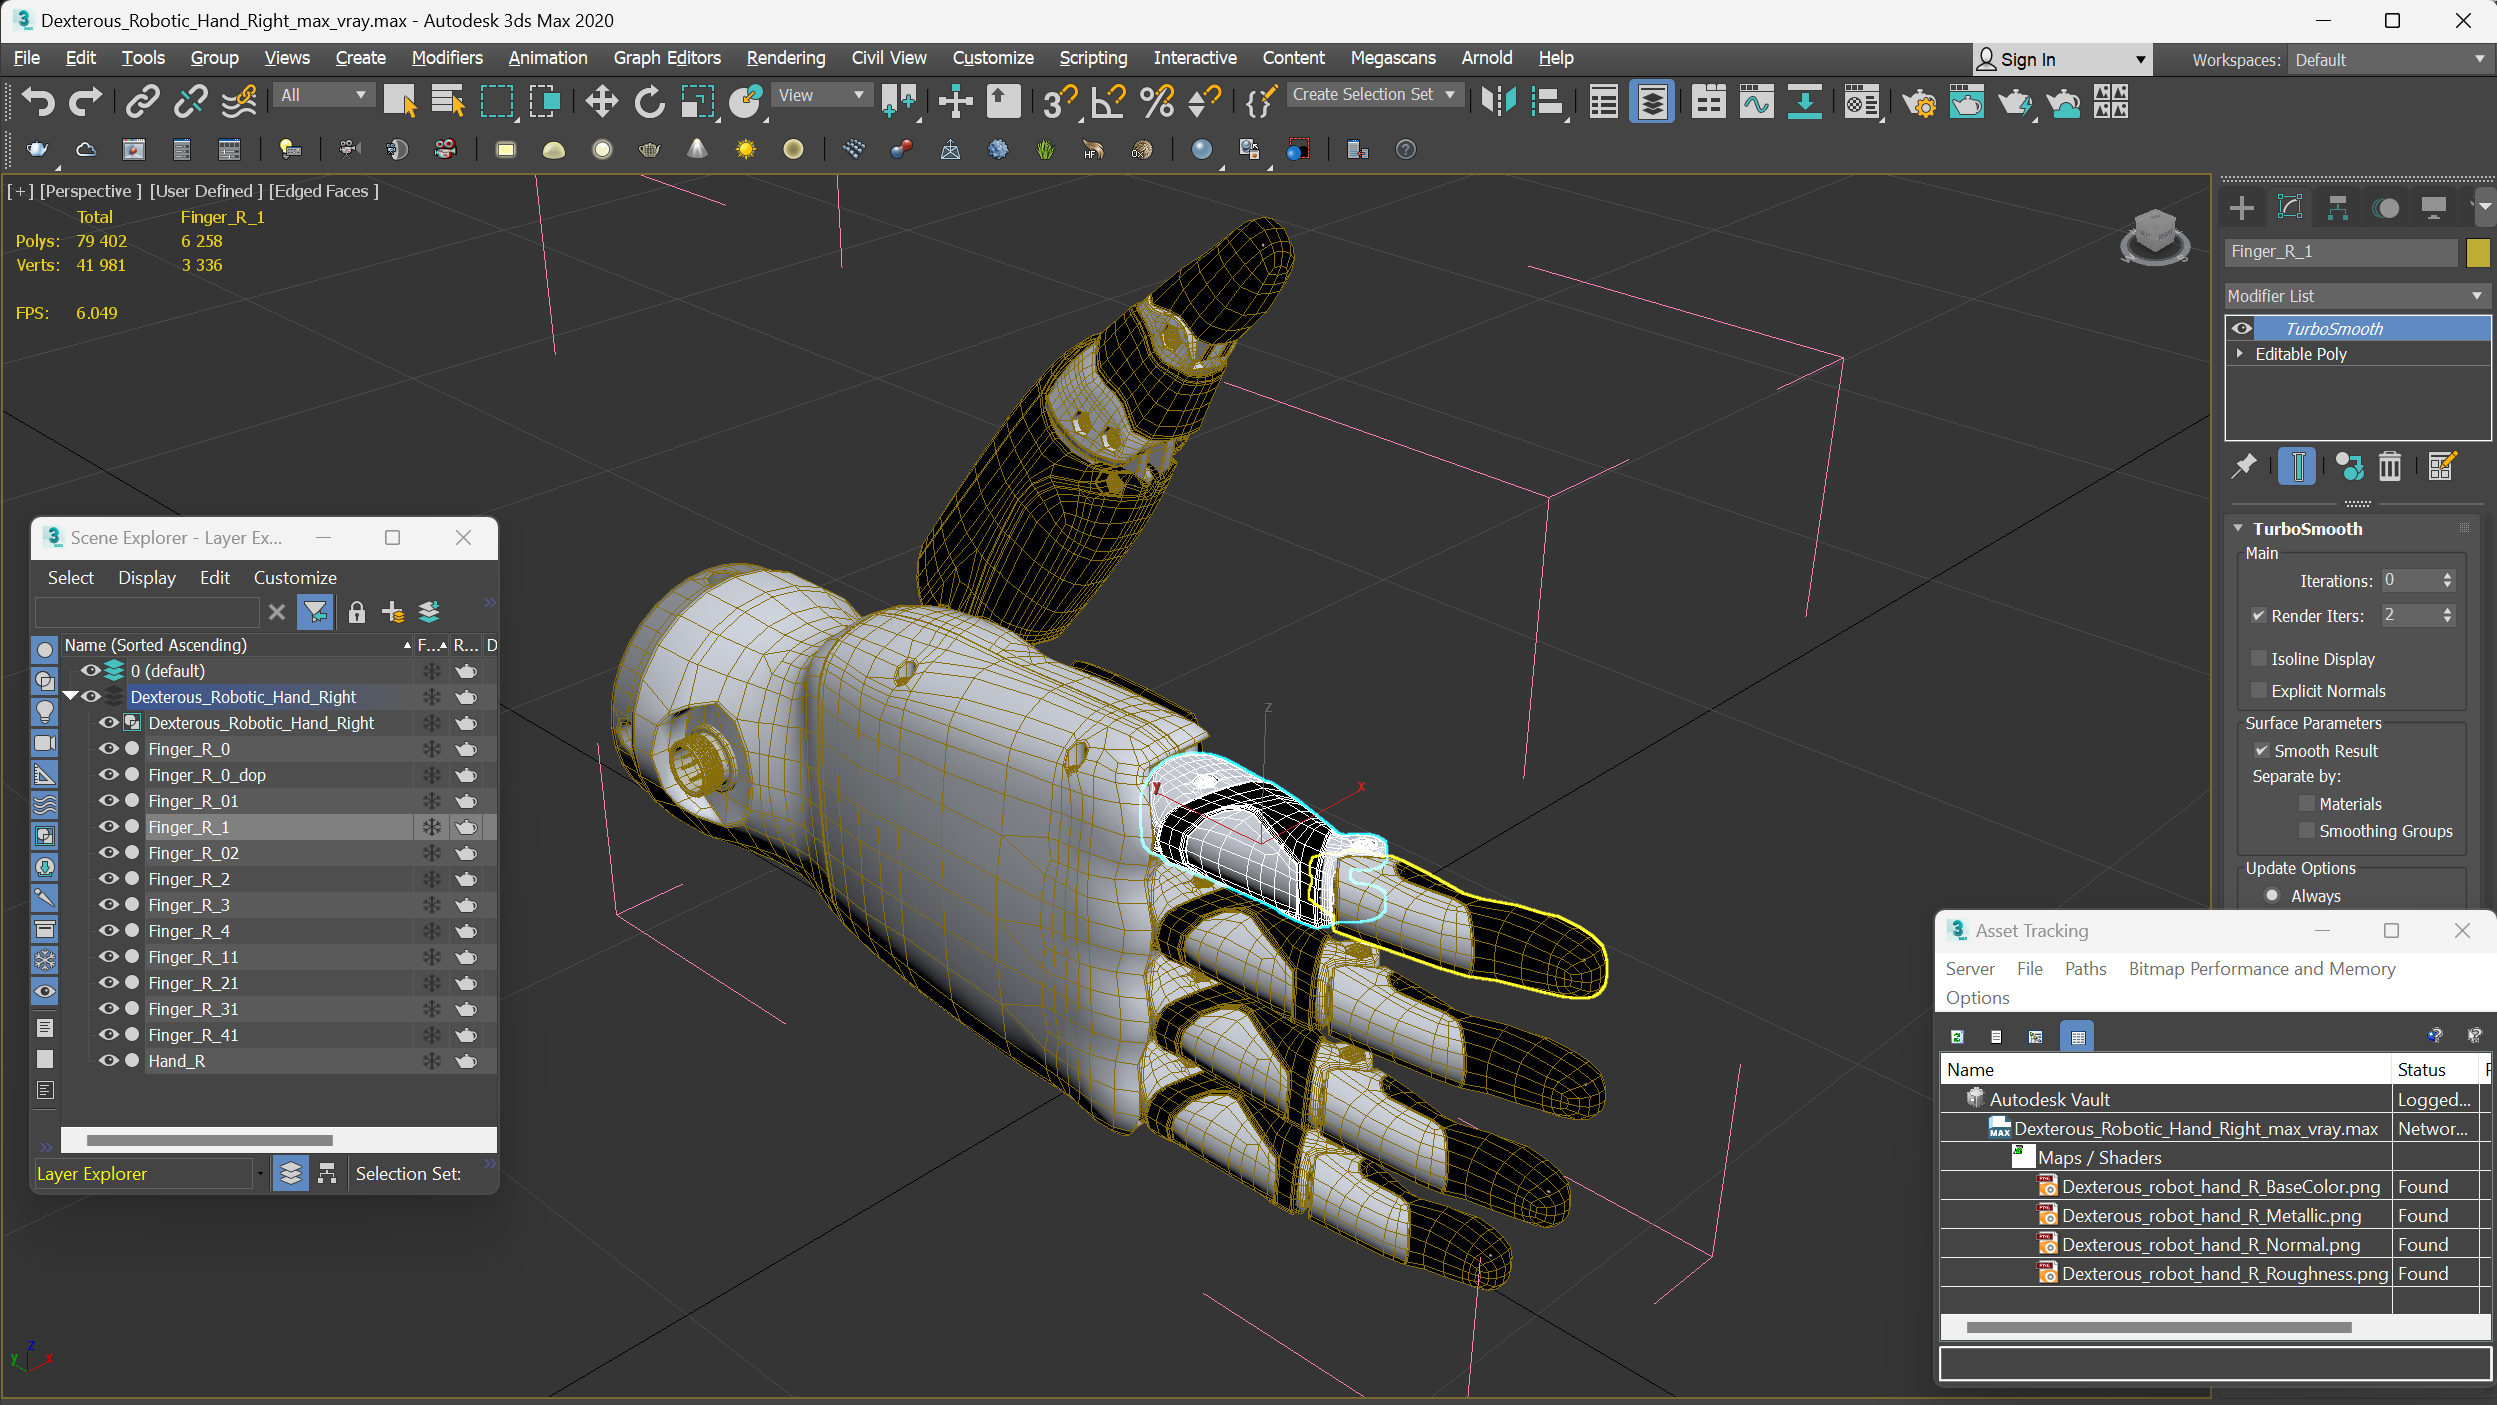
Task: Open selection filter All dropdown
Action: [x=323, y=95]
